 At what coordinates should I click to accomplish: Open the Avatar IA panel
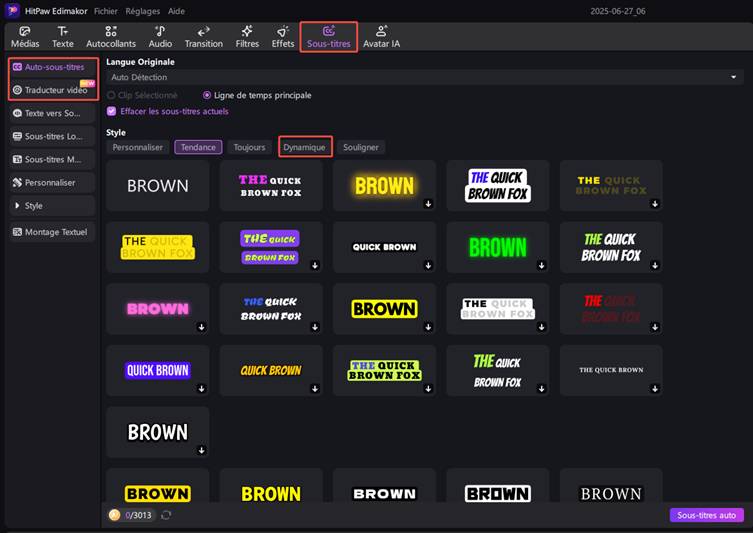(x=381, y=37)
